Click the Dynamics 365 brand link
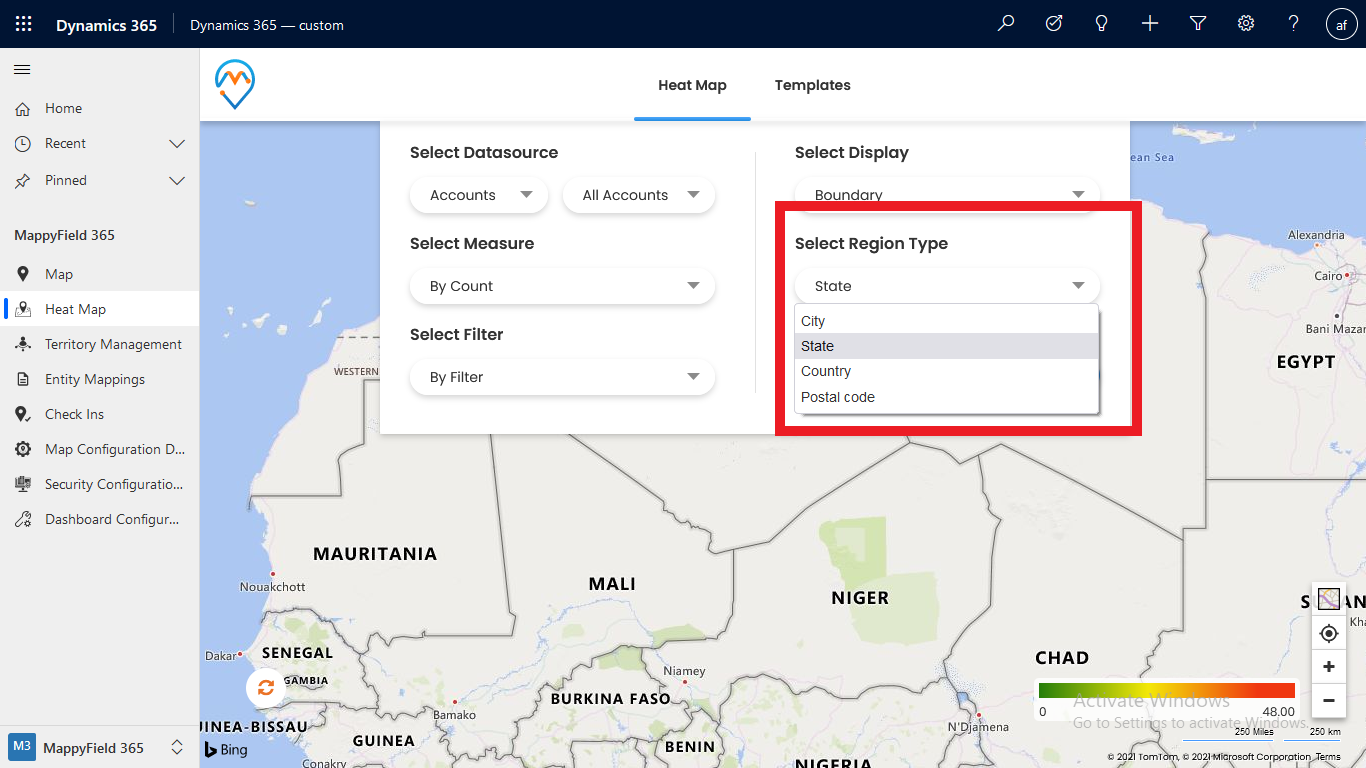 (x=106, y=25)
